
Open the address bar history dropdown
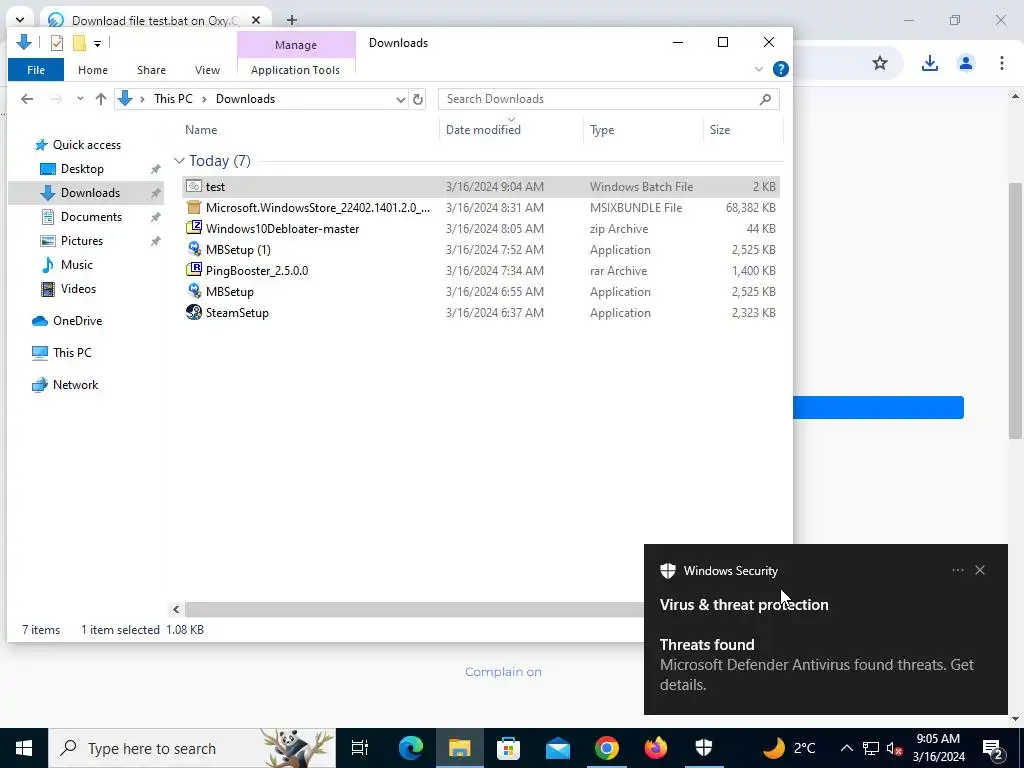[400, 100]
